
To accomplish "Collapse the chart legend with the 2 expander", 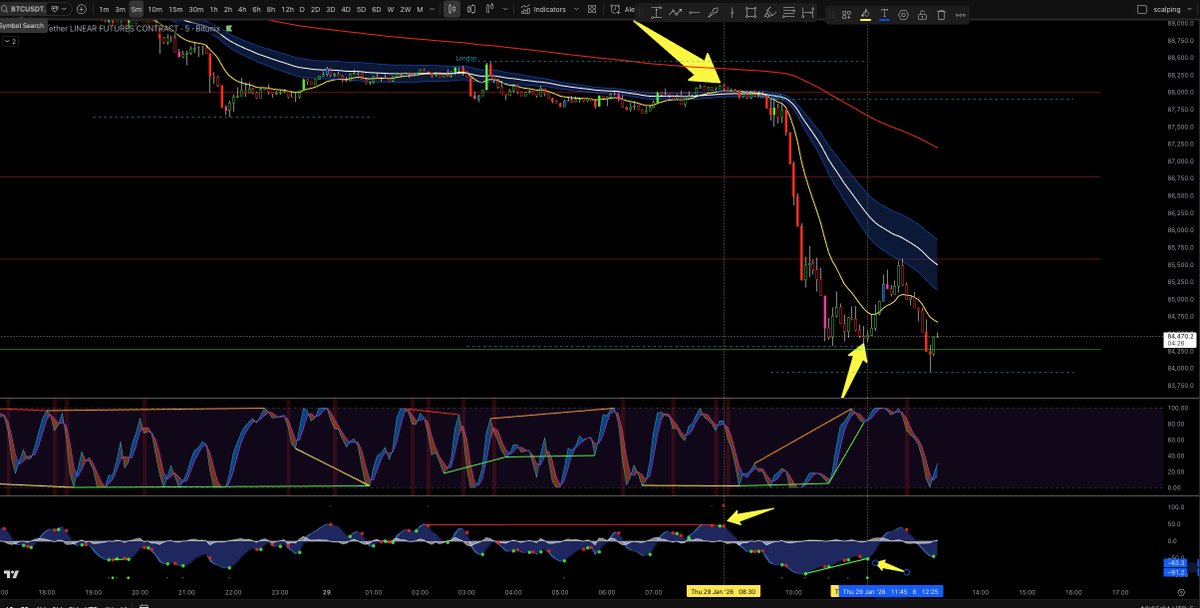I will 10,41.
